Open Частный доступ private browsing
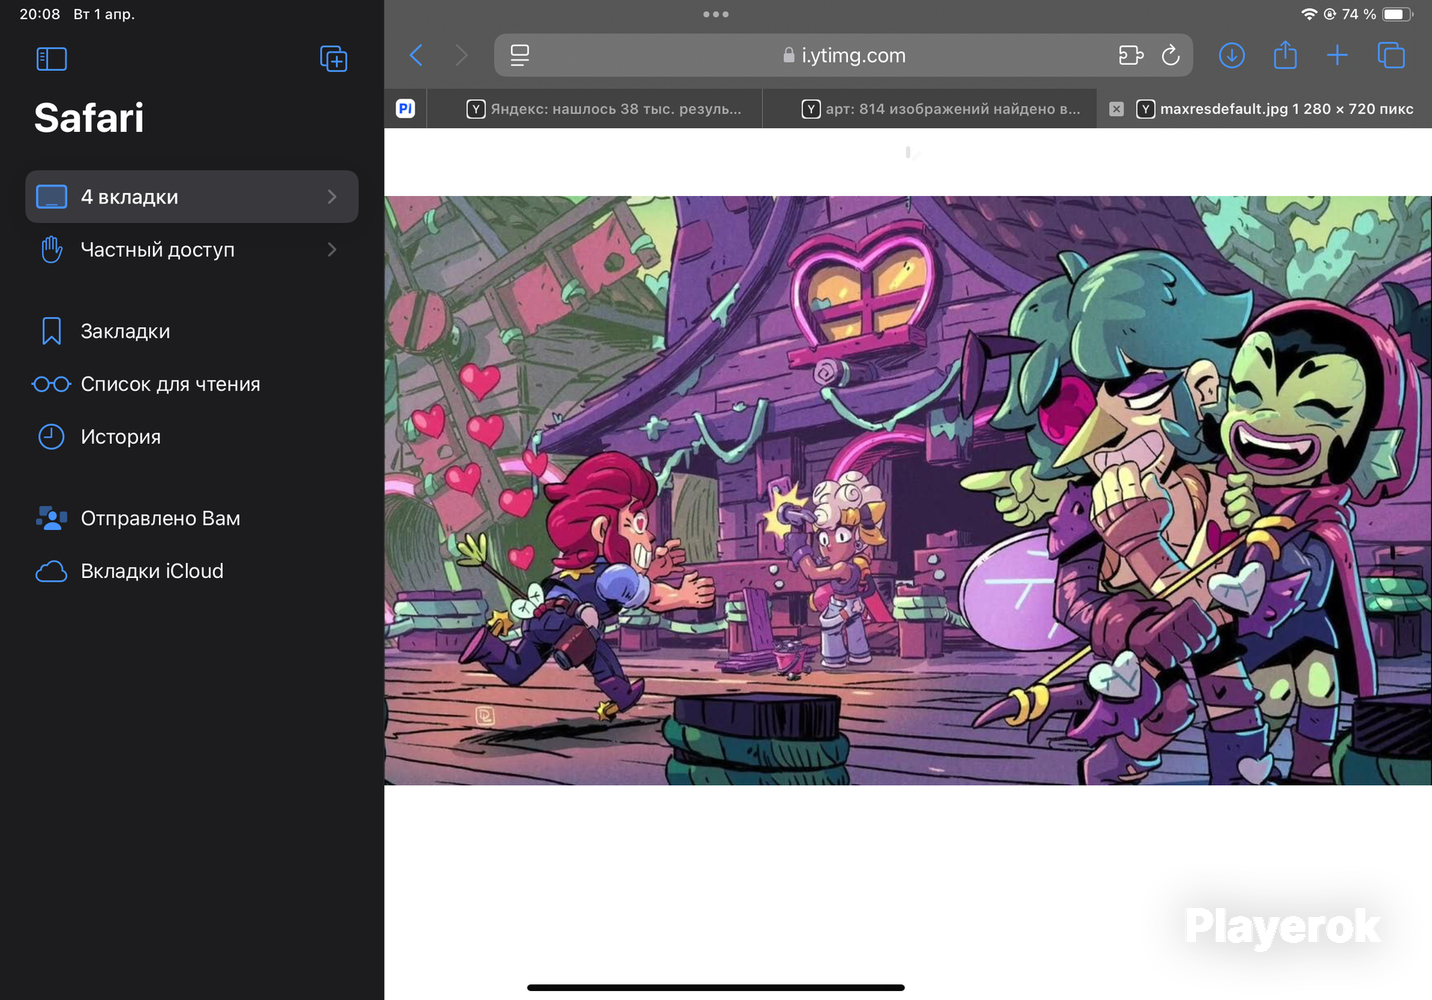 pos(192,250)
